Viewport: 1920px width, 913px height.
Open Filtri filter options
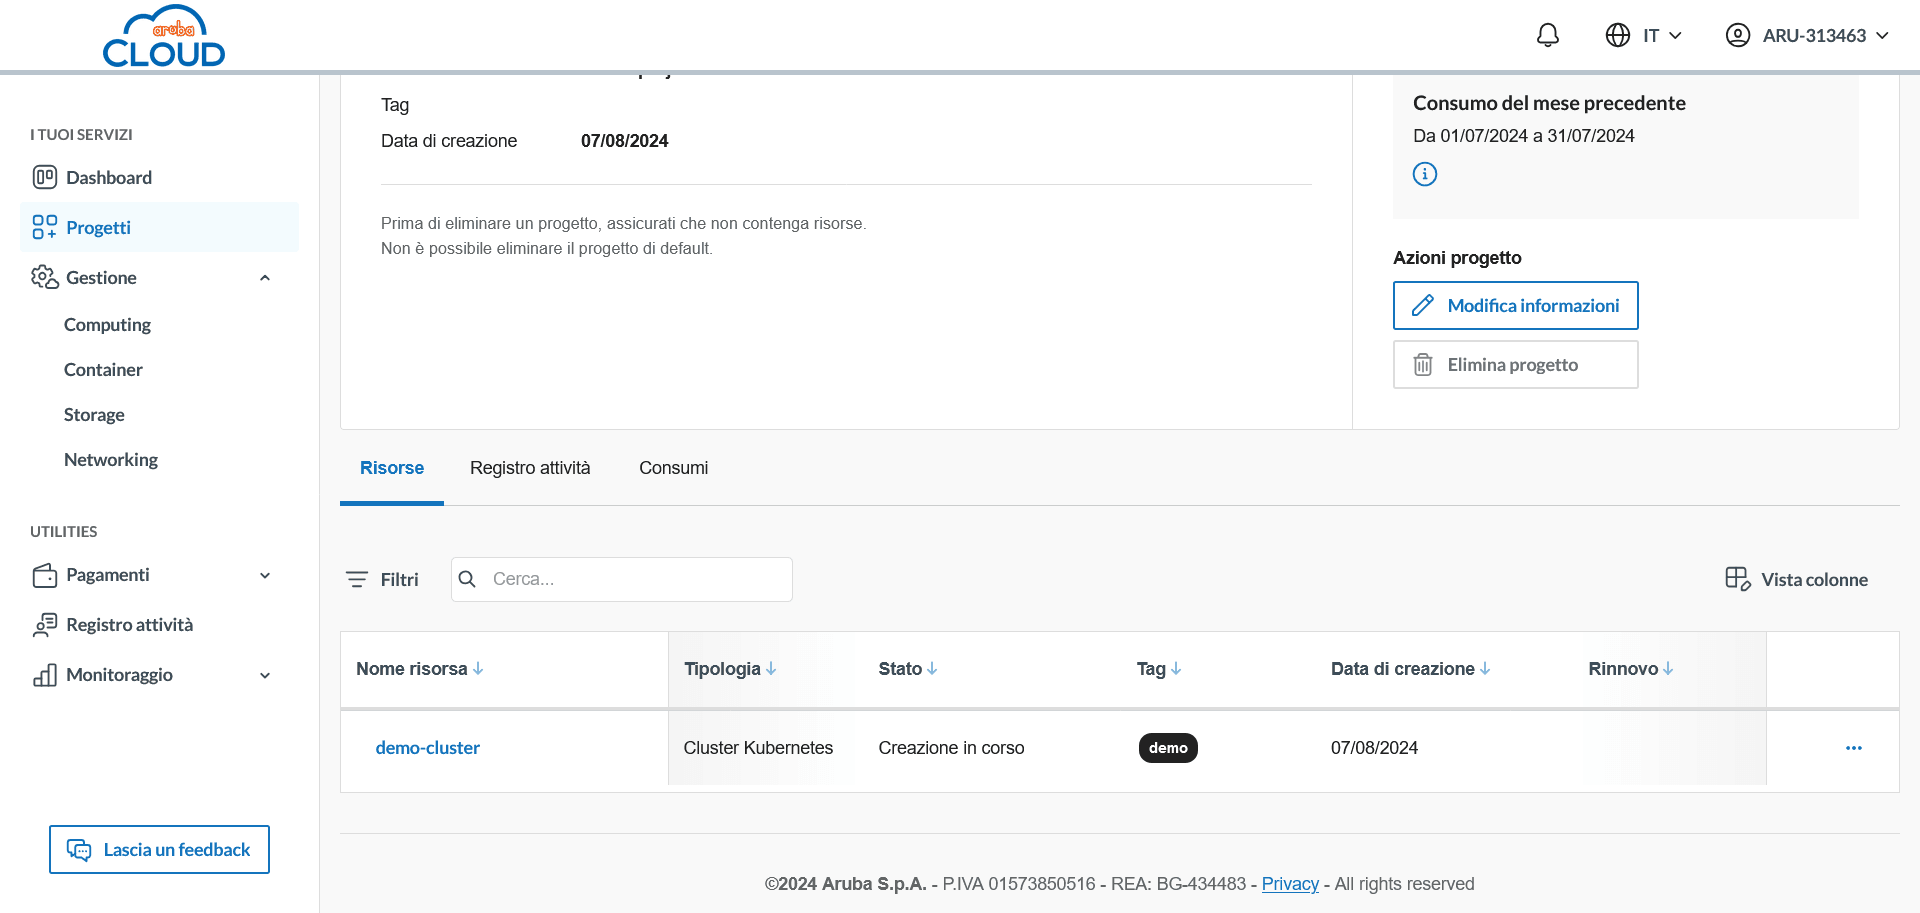click(x=382, y=579)
